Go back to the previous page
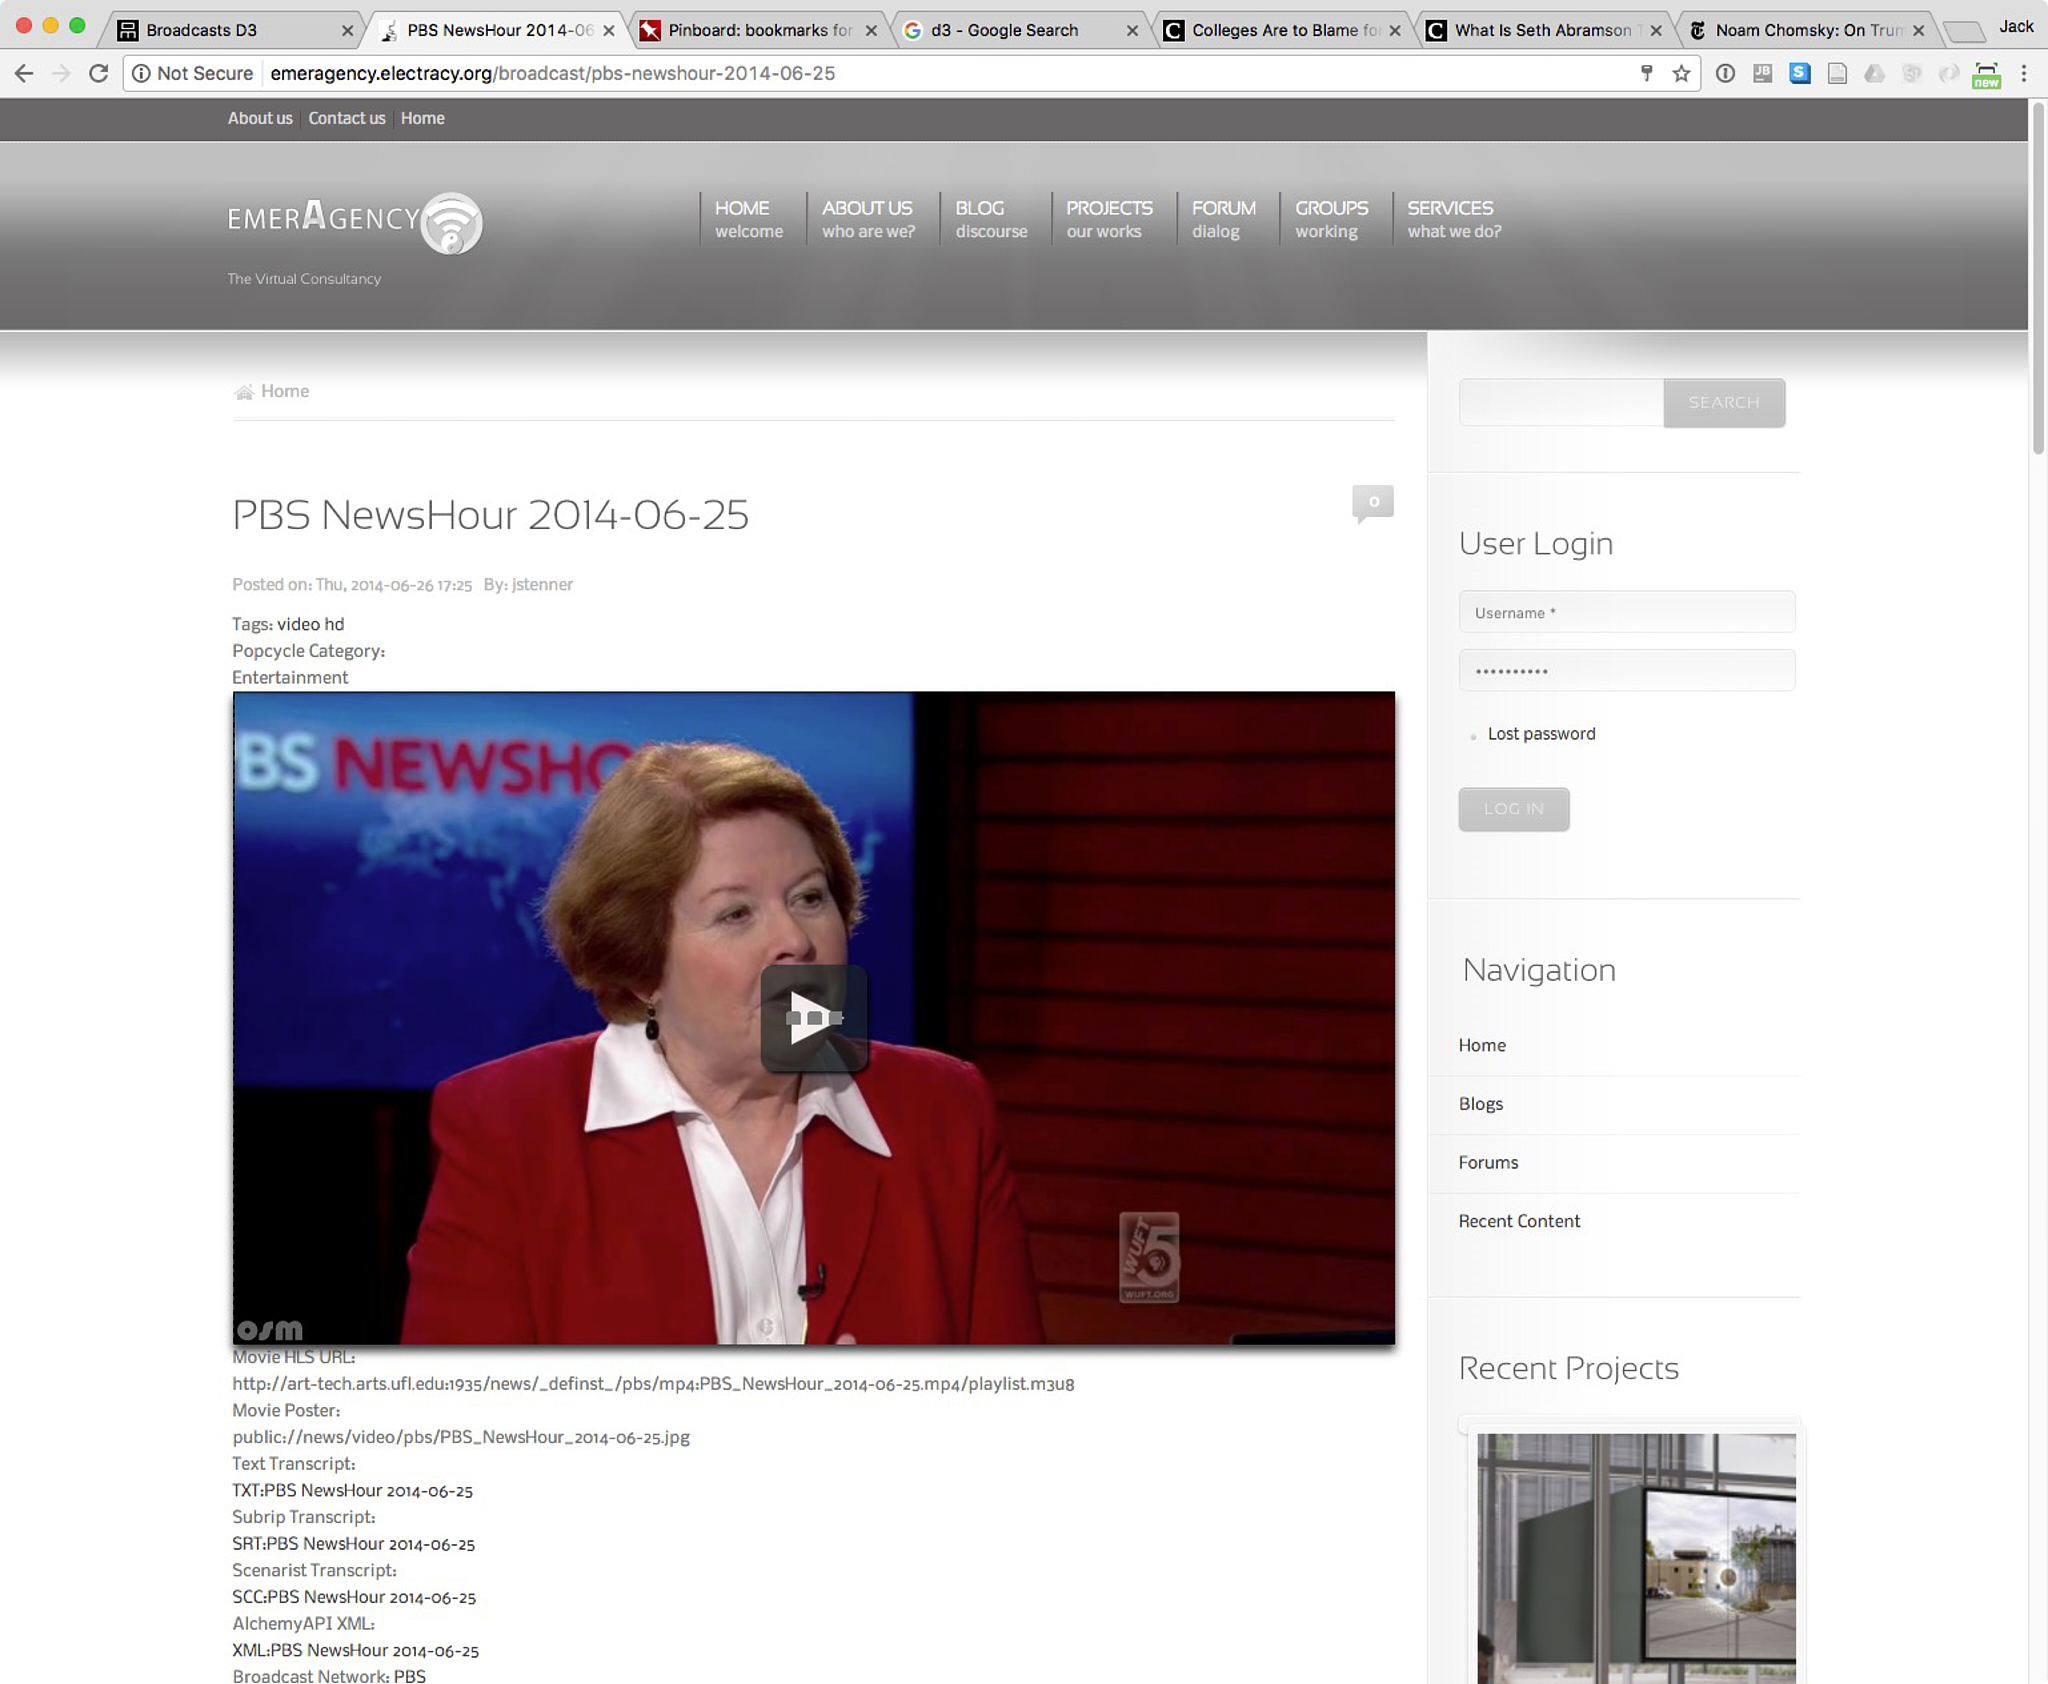 tap(24, 73)
